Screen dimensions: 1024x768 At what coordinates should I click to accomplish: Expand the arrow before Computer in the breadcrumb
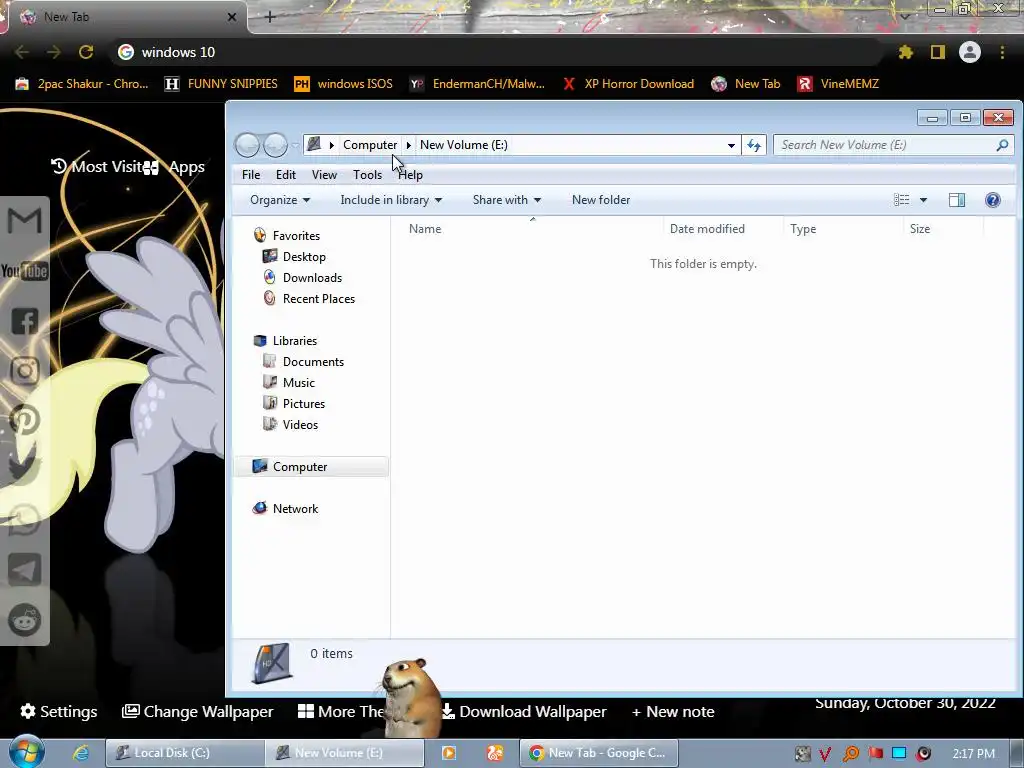[x=332, y=145]
